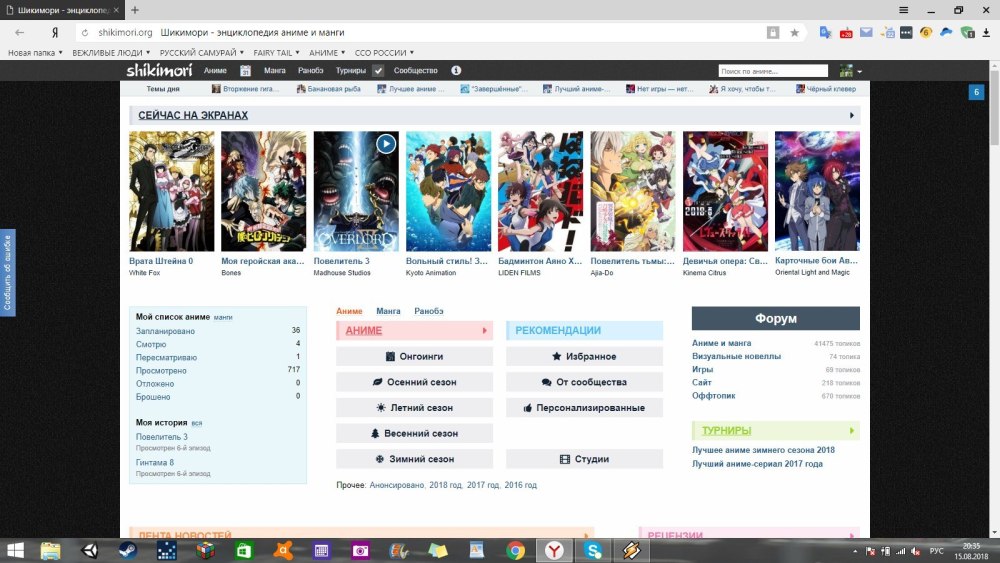This screenshot has height=563, width=1000.
Task: Open File Explorer from the taskbar
Action: coord(50,550)
